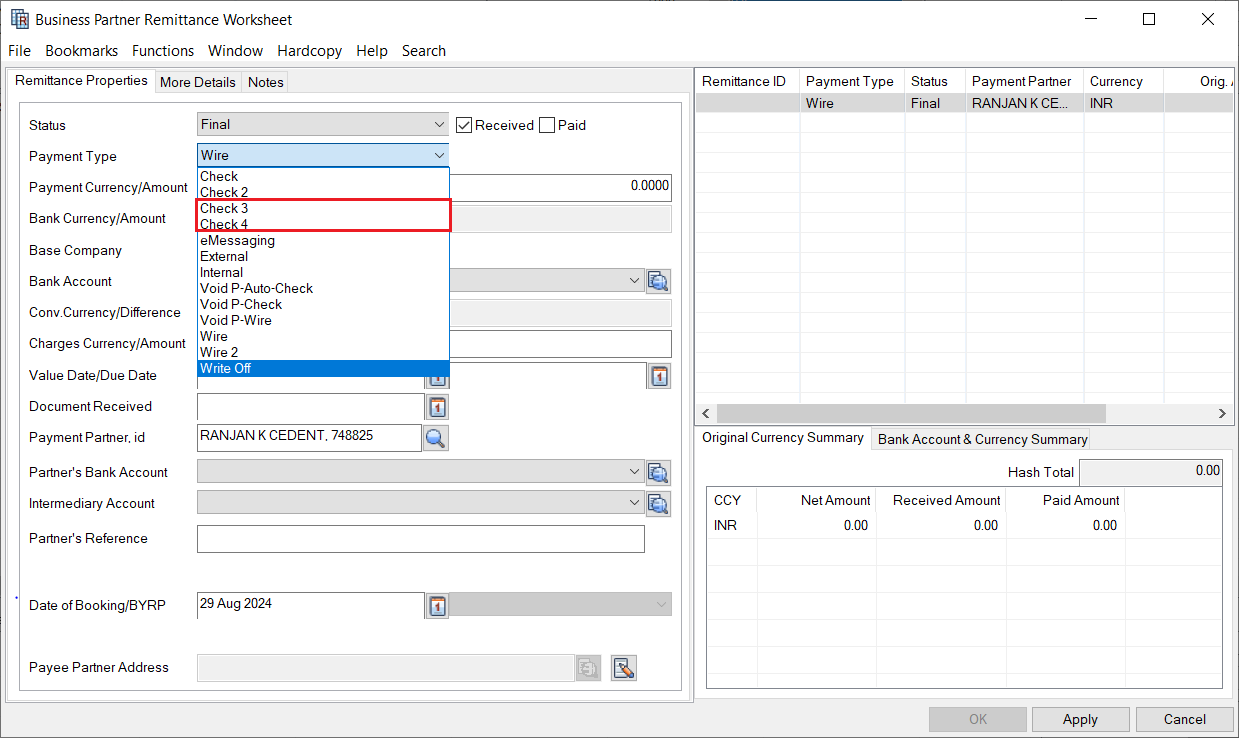Select Void P-Check from the payment type list
The width and height of the screenshot is (1239, 738).
click(x=241, y=304)
